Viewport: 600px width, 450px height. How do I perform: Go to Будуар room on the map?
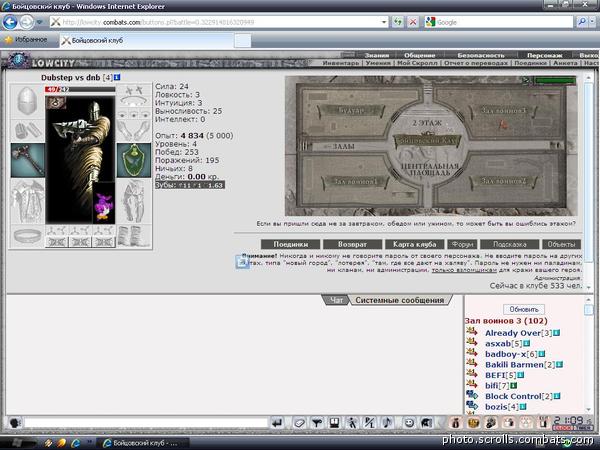pos(351,110)
